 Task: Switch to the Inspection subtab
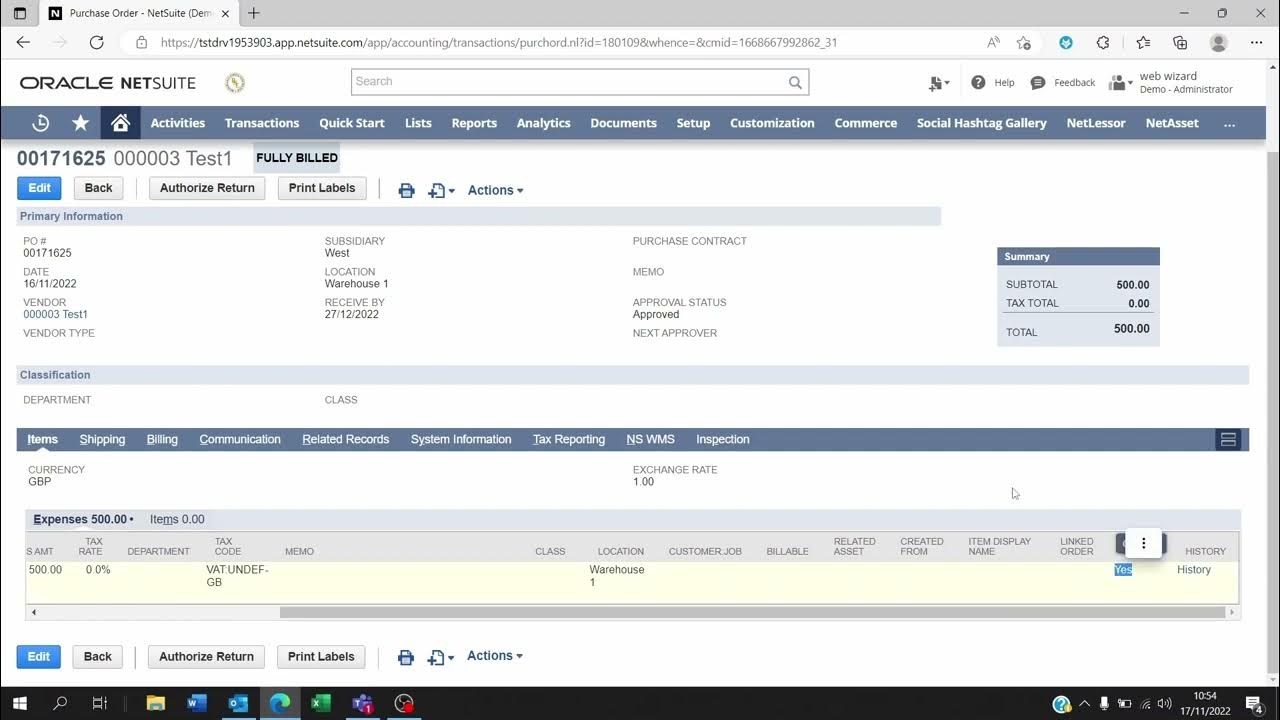[723, 439]
